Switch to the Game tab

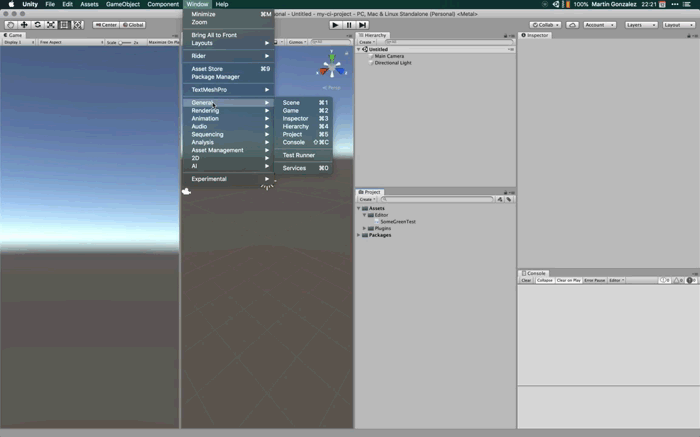pos(13,35)
